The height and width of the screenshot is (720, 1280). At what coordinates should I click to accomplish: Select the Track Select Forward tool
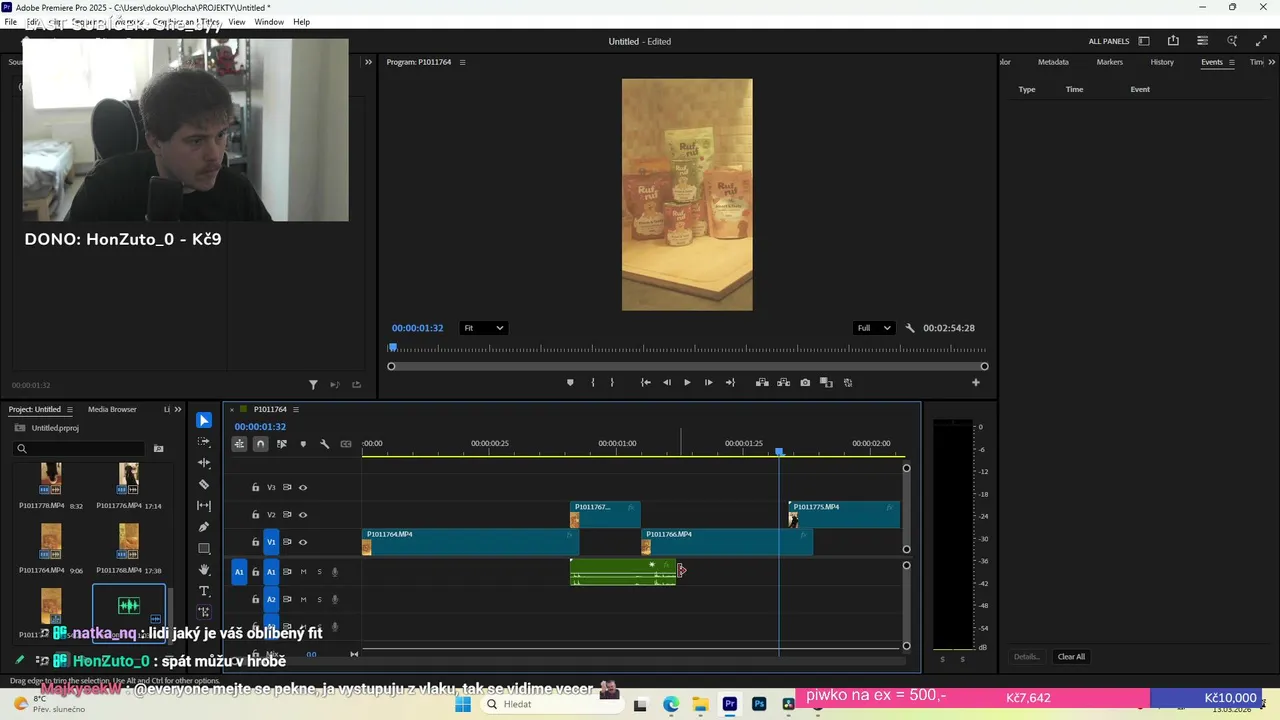[x=204, y=442]
